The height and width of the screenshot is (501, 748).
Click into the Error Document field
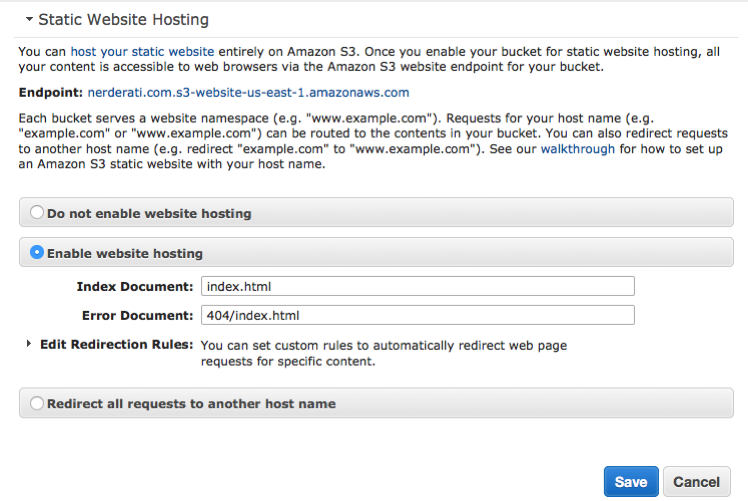(417, 315)
